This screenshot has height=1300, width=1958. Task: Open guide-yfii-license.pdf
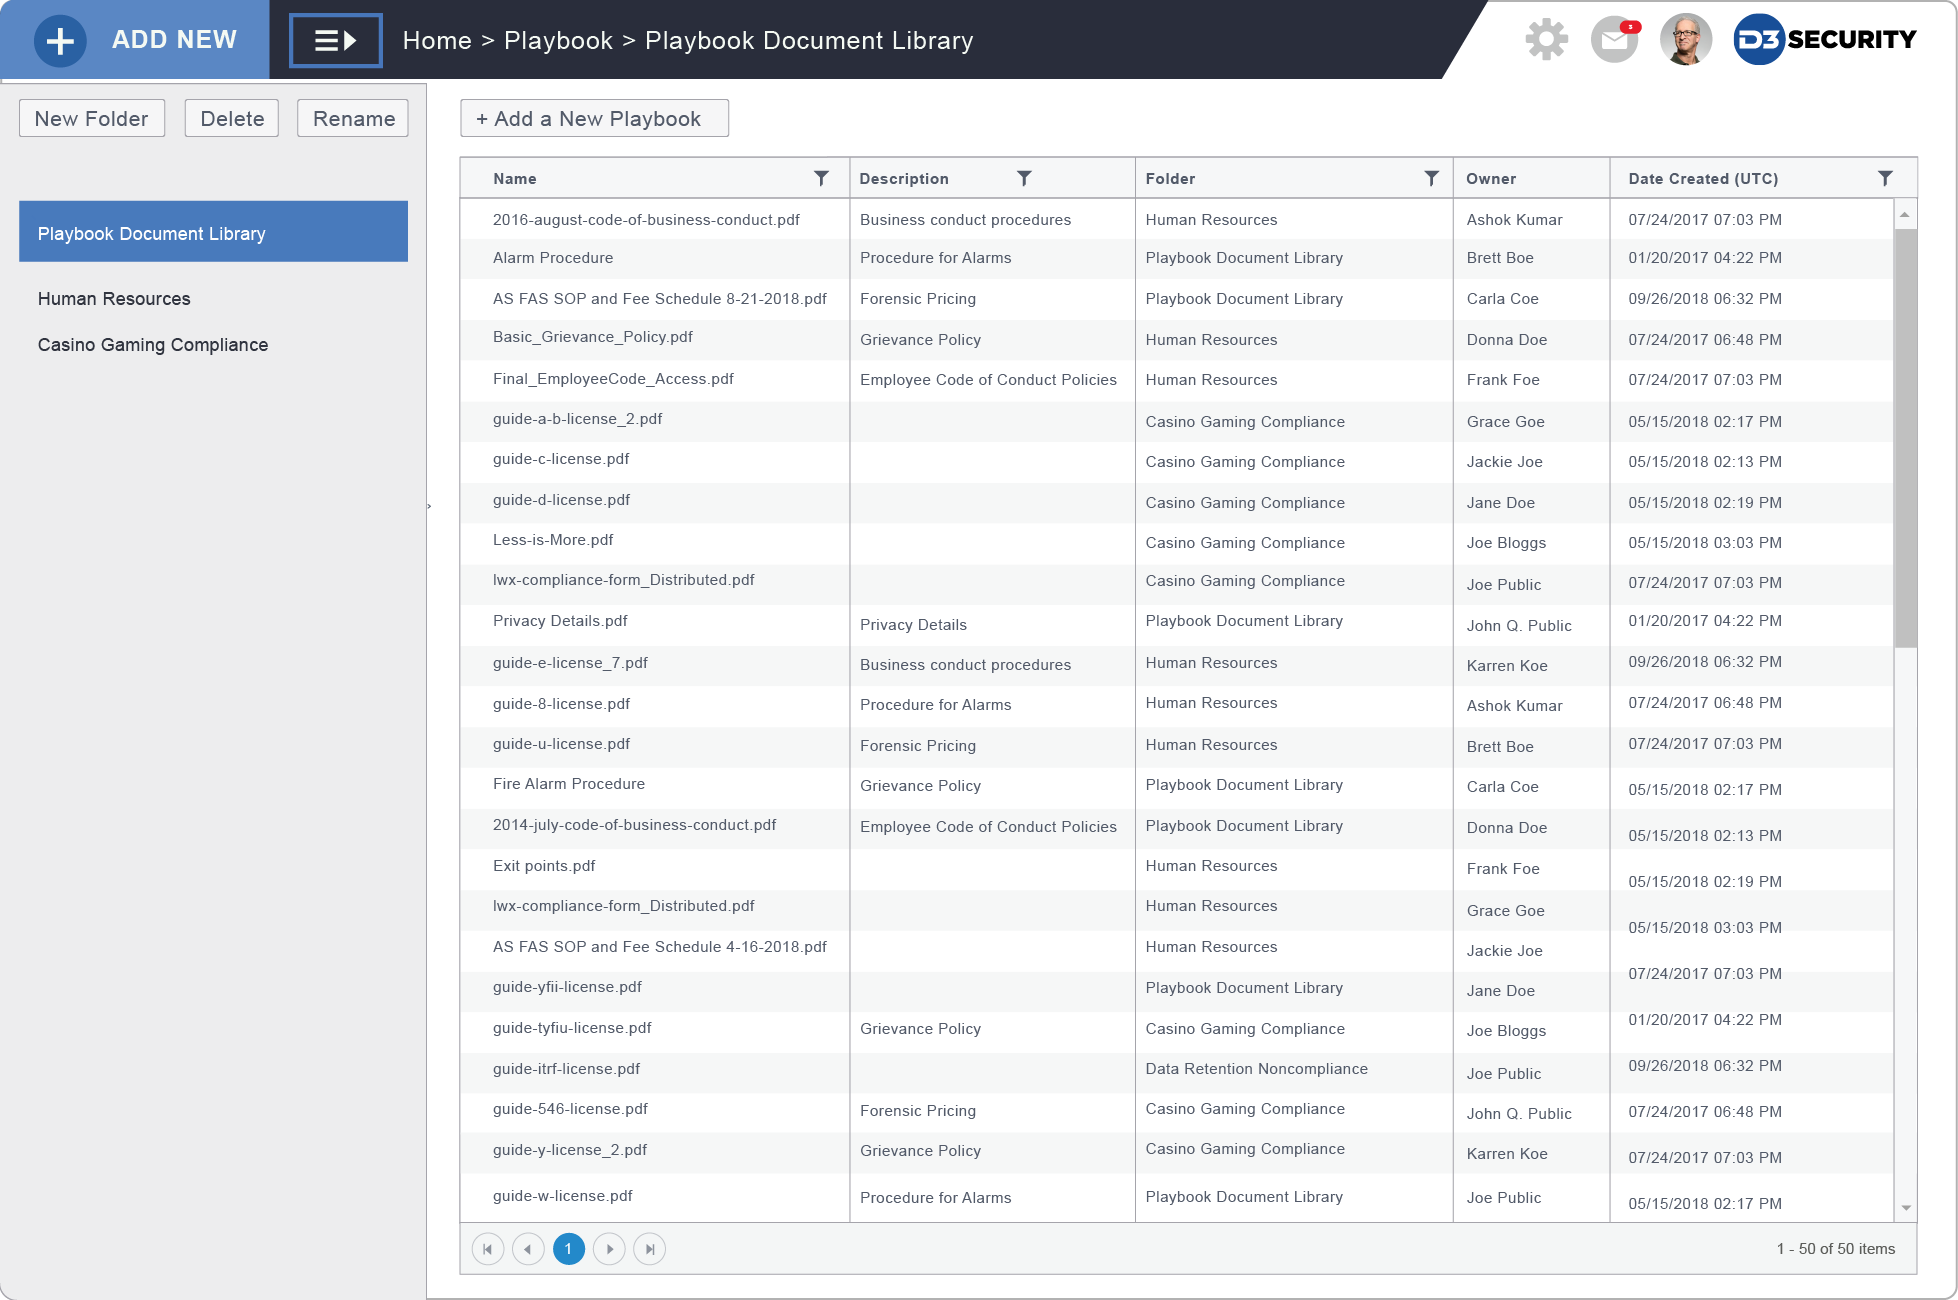point(567,987)
